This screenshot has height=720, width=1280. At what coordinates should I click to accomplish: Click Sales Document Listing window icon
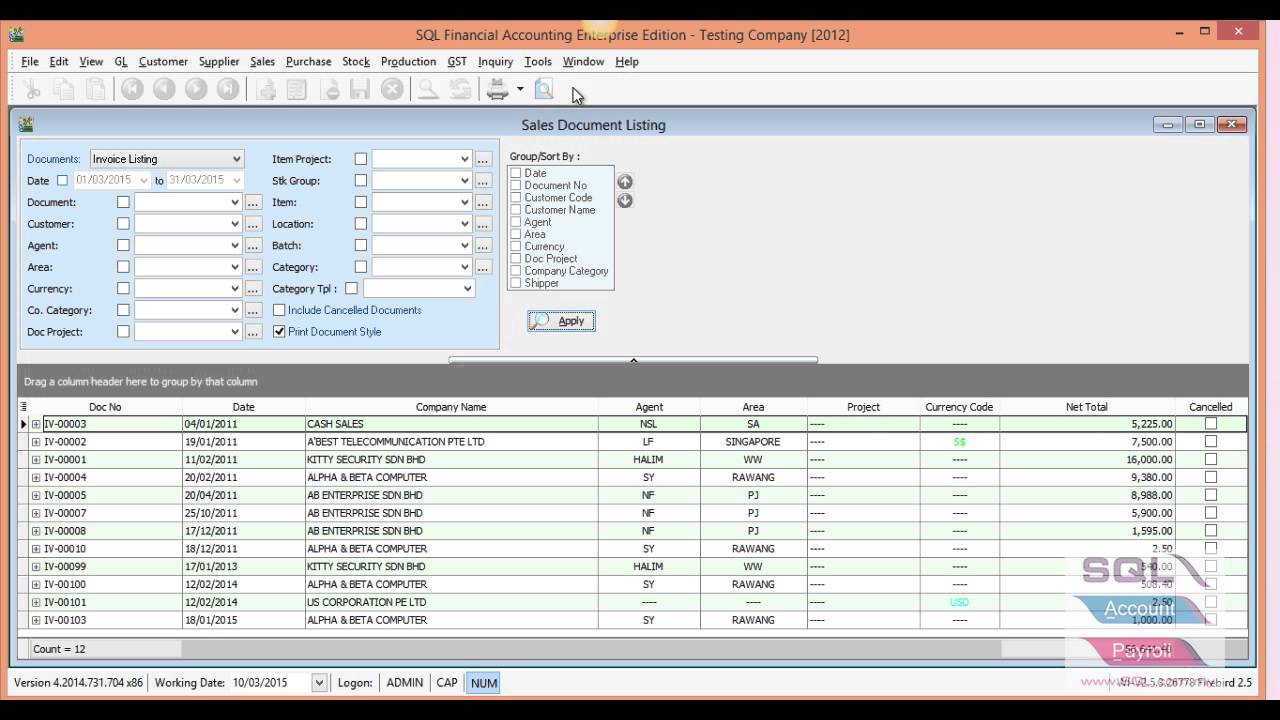(26, 125)
